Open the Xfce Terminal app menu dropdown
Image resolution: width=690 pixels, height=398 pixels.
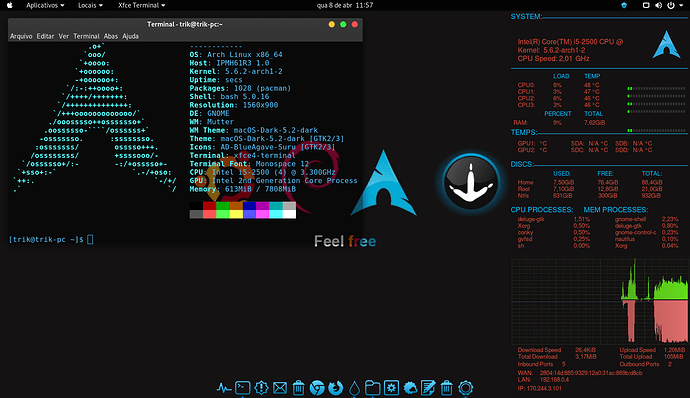tap(141, 5)
